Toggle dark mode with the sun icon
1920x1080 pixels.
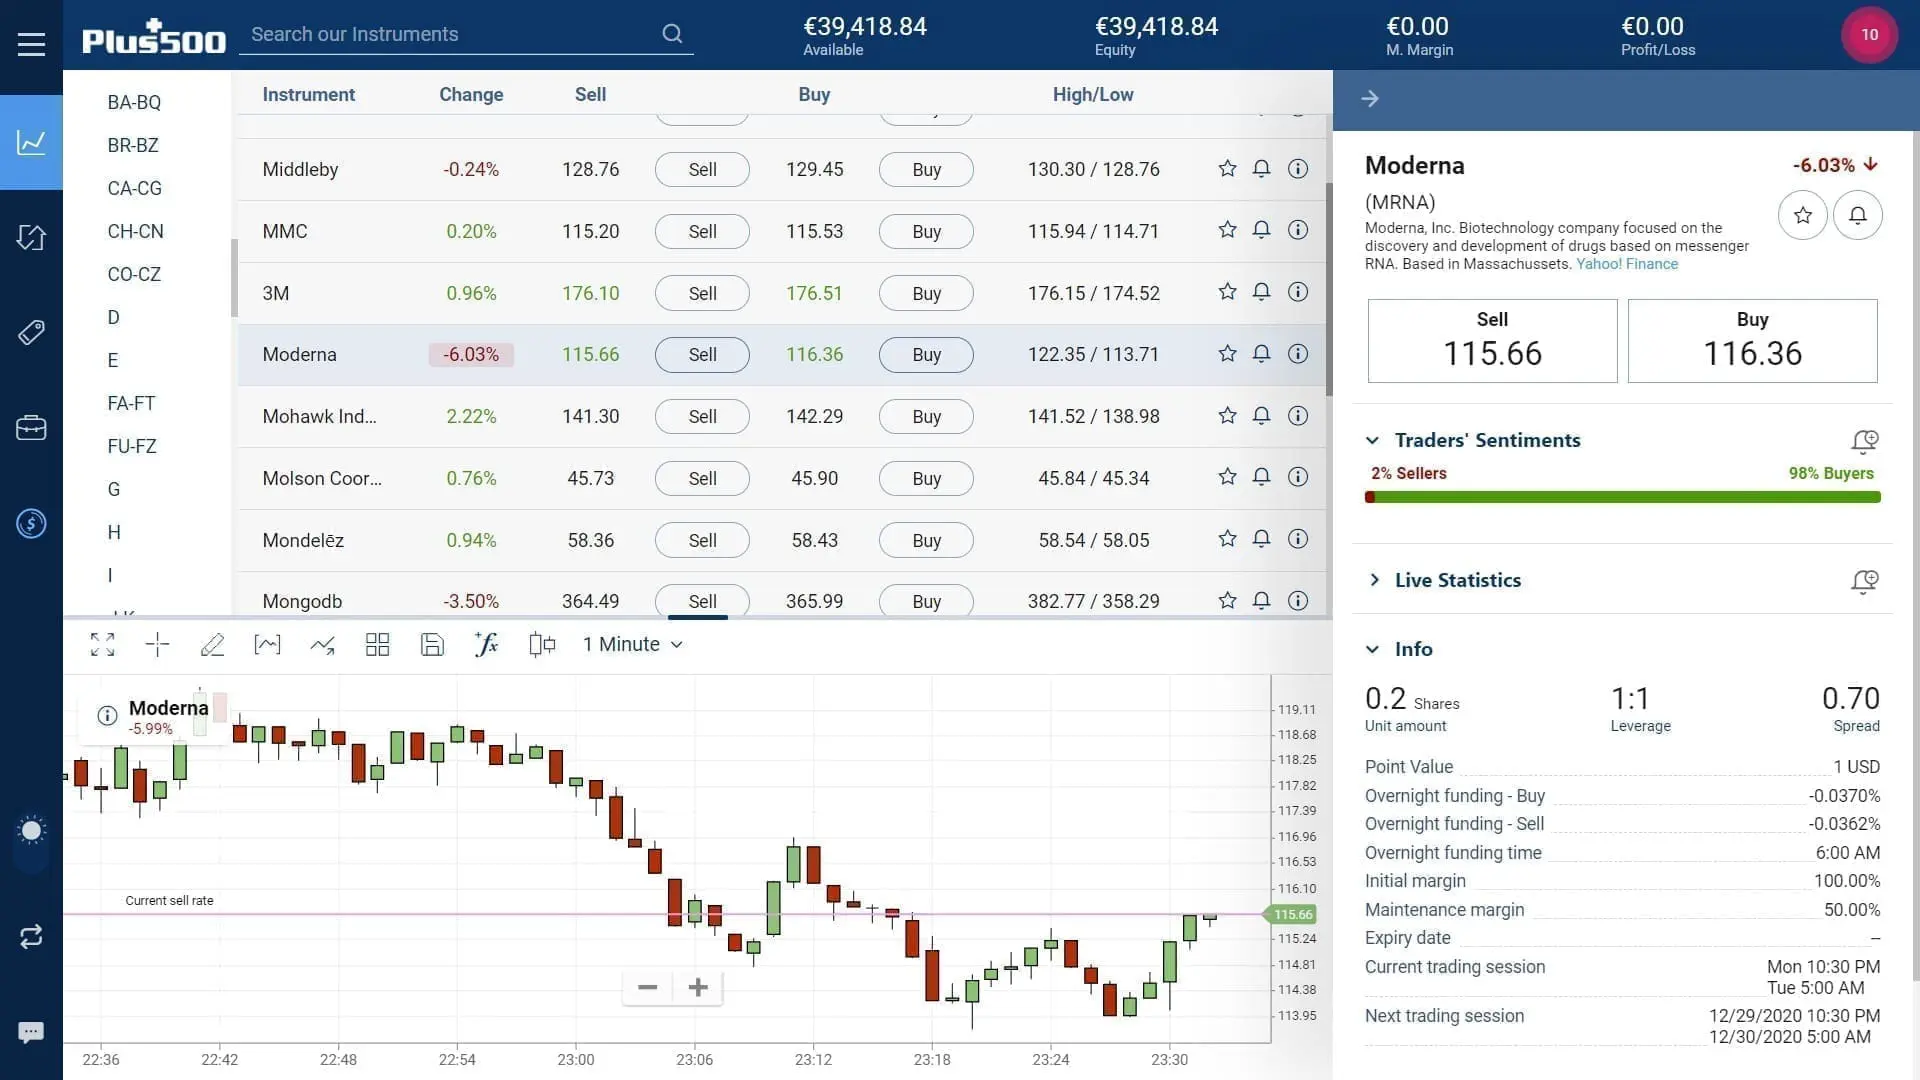pos(31,830)
